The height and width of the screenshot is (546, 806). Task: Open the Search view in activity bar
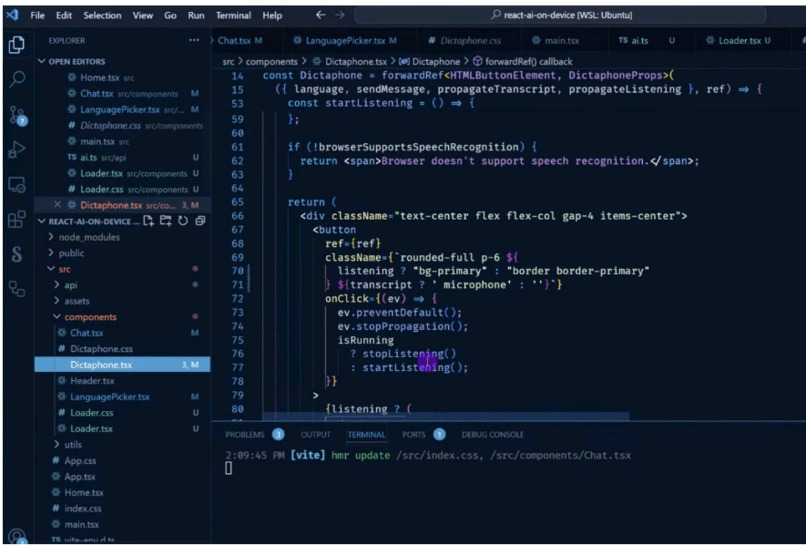click(x=17, y=79)
